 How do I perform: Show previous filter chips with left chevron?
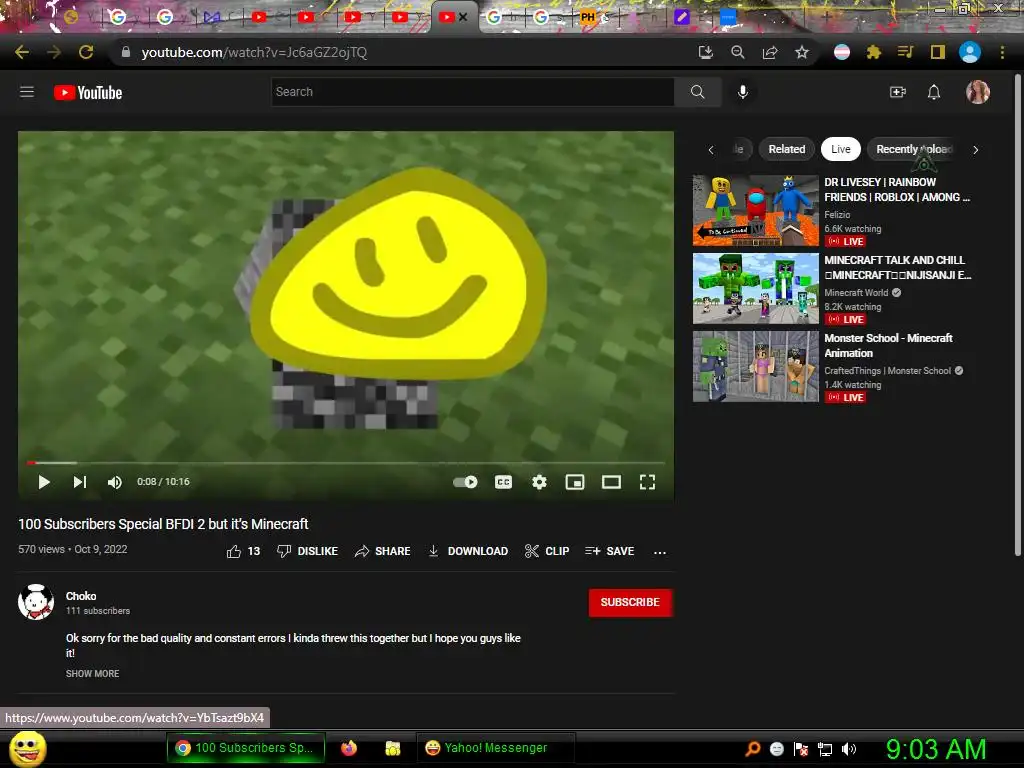[711, 150]
